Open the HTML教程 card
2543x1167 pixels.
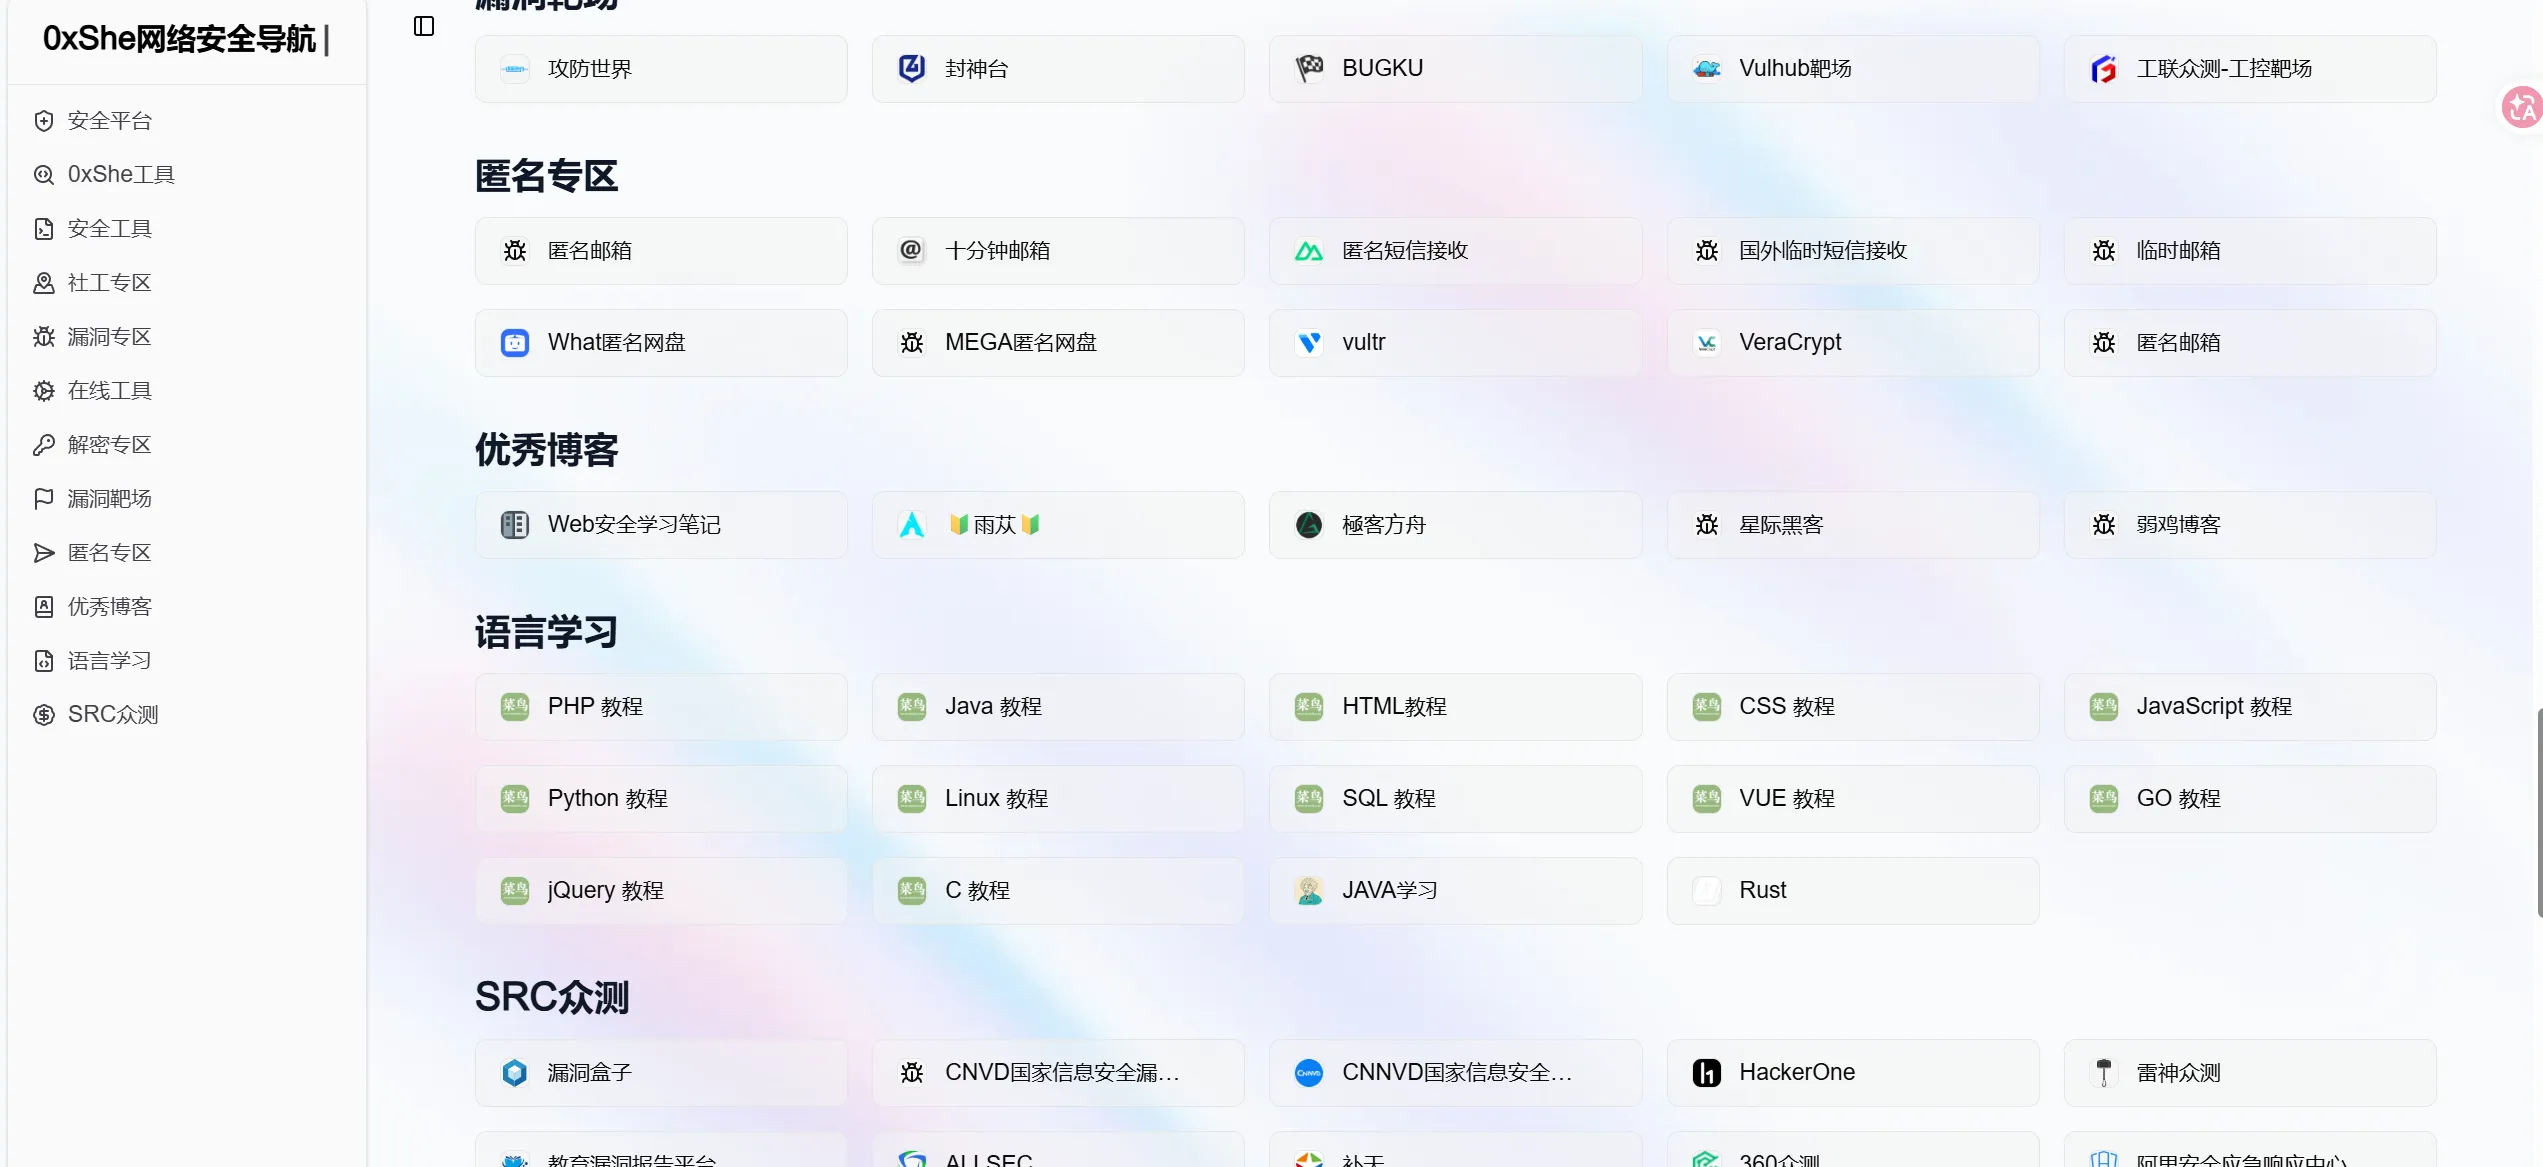click(1455, 707)
